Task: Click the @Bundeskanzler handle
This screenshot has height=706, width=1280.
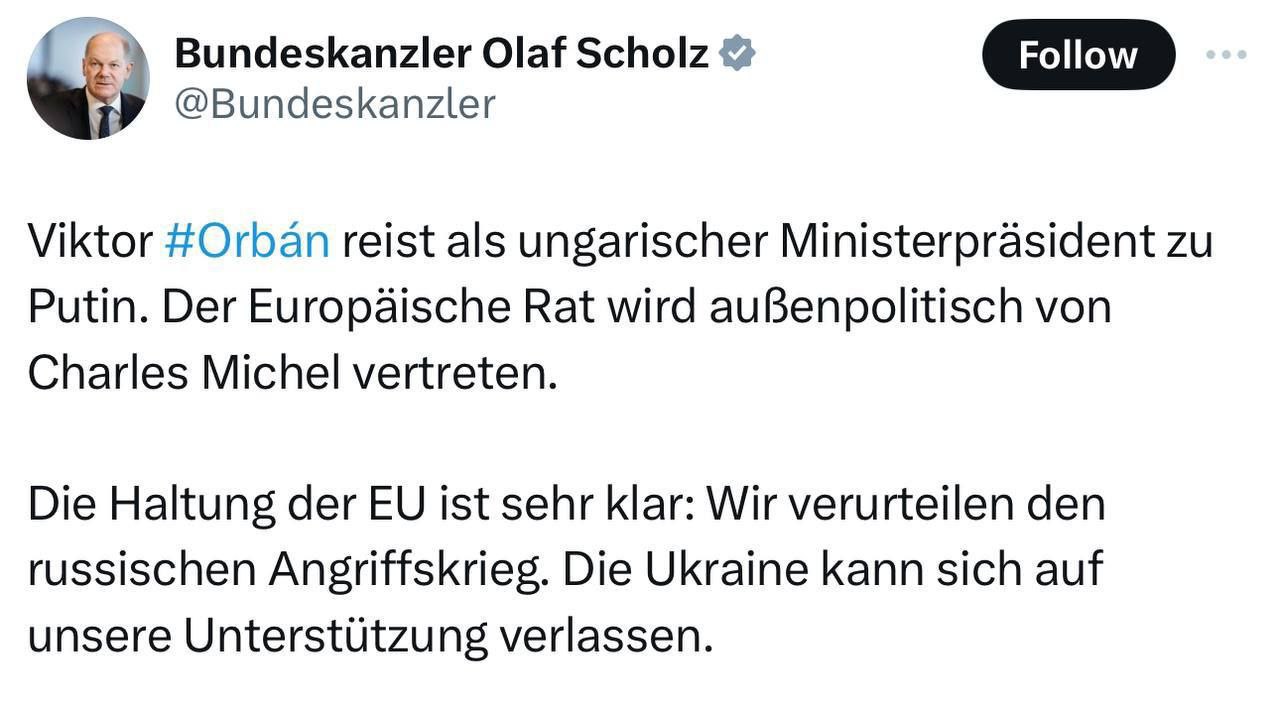Action: (x=334, y=104)
